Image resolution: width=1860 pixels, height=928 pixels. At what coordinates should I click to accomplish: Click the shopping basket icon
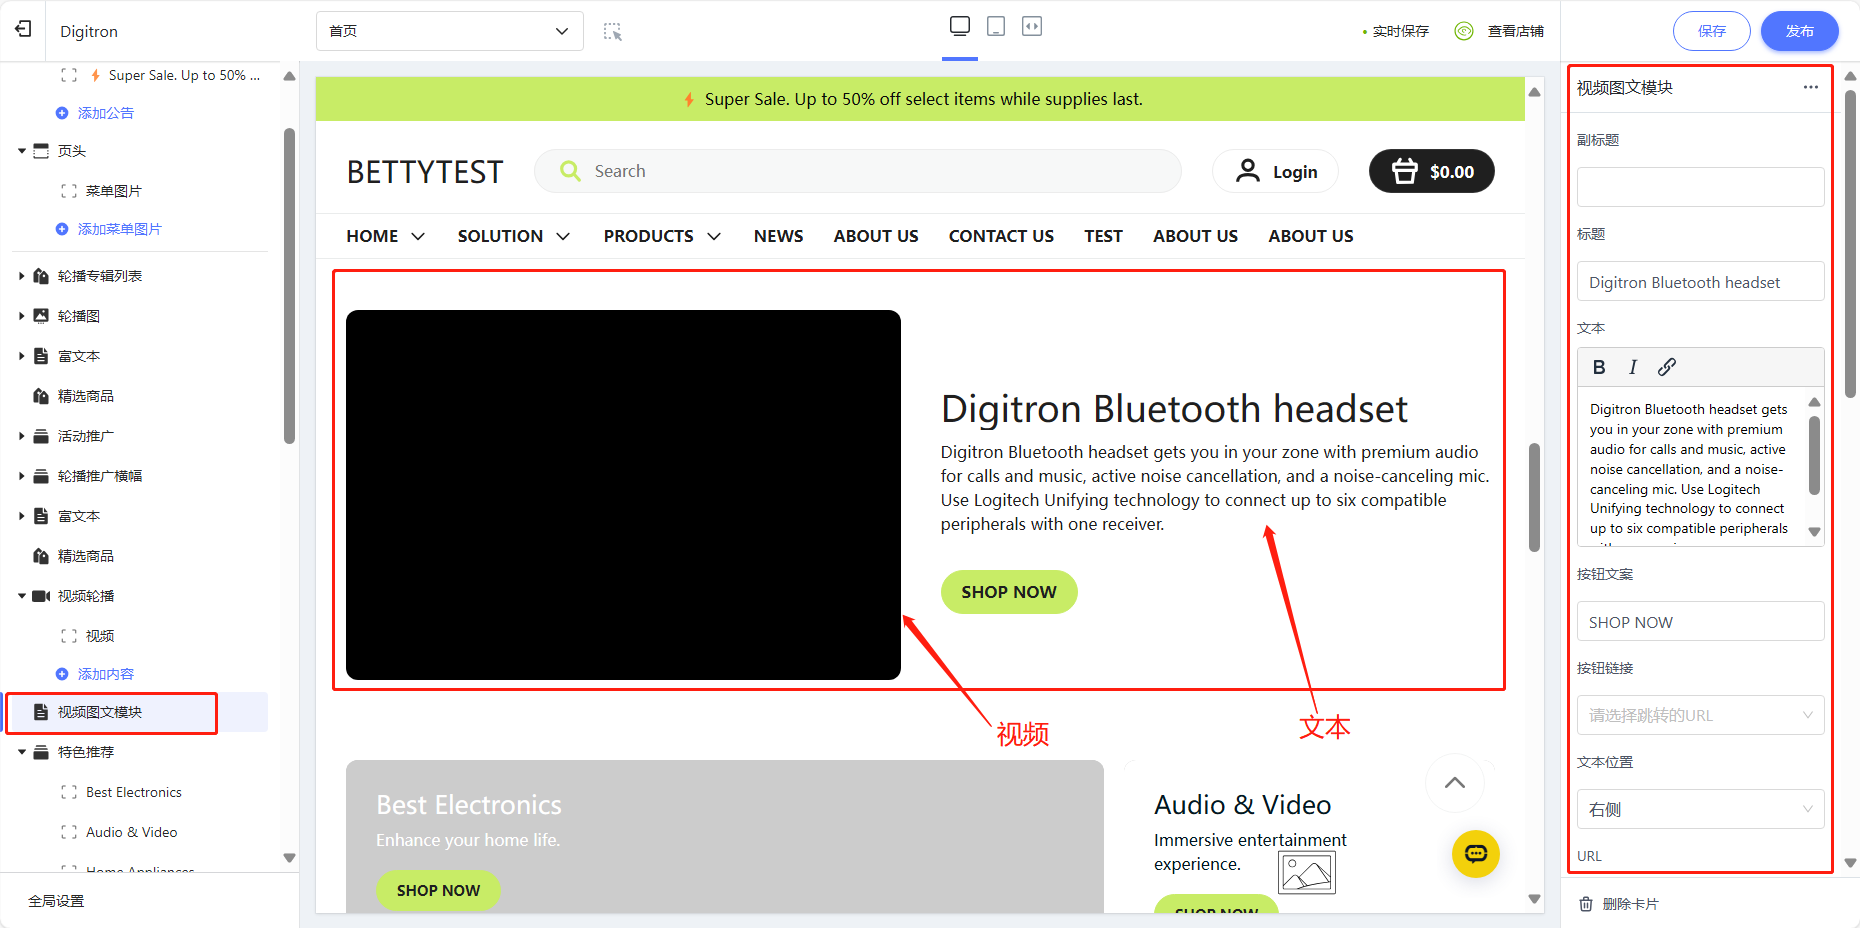[x=1405, y=171]
